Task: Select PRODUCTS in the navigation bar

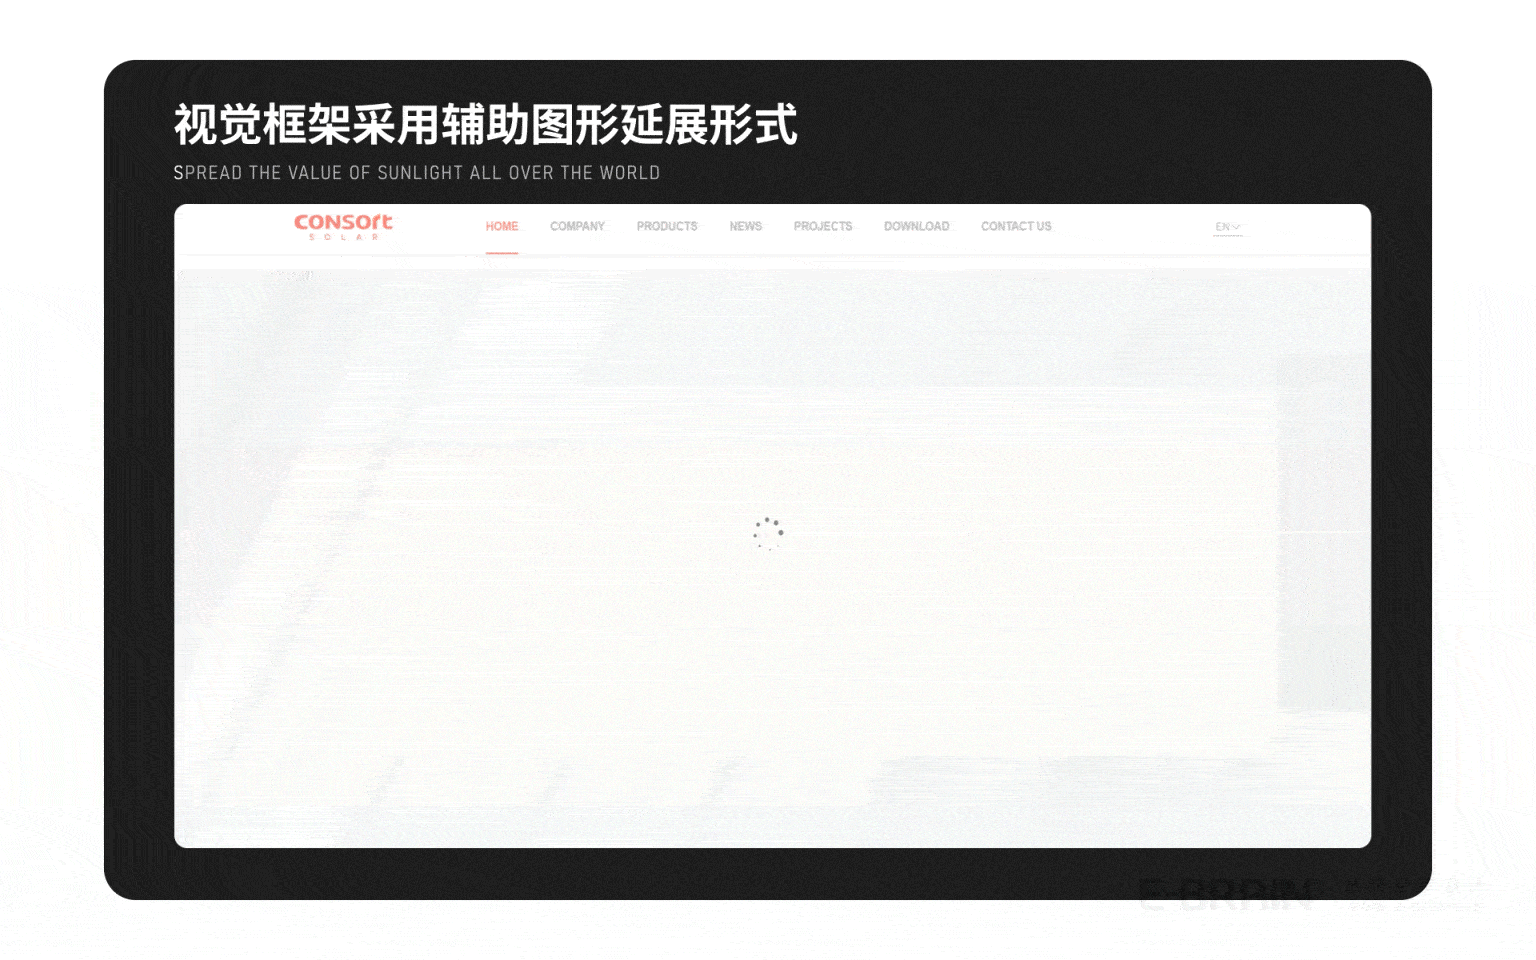Action: (x=666, y=227)
